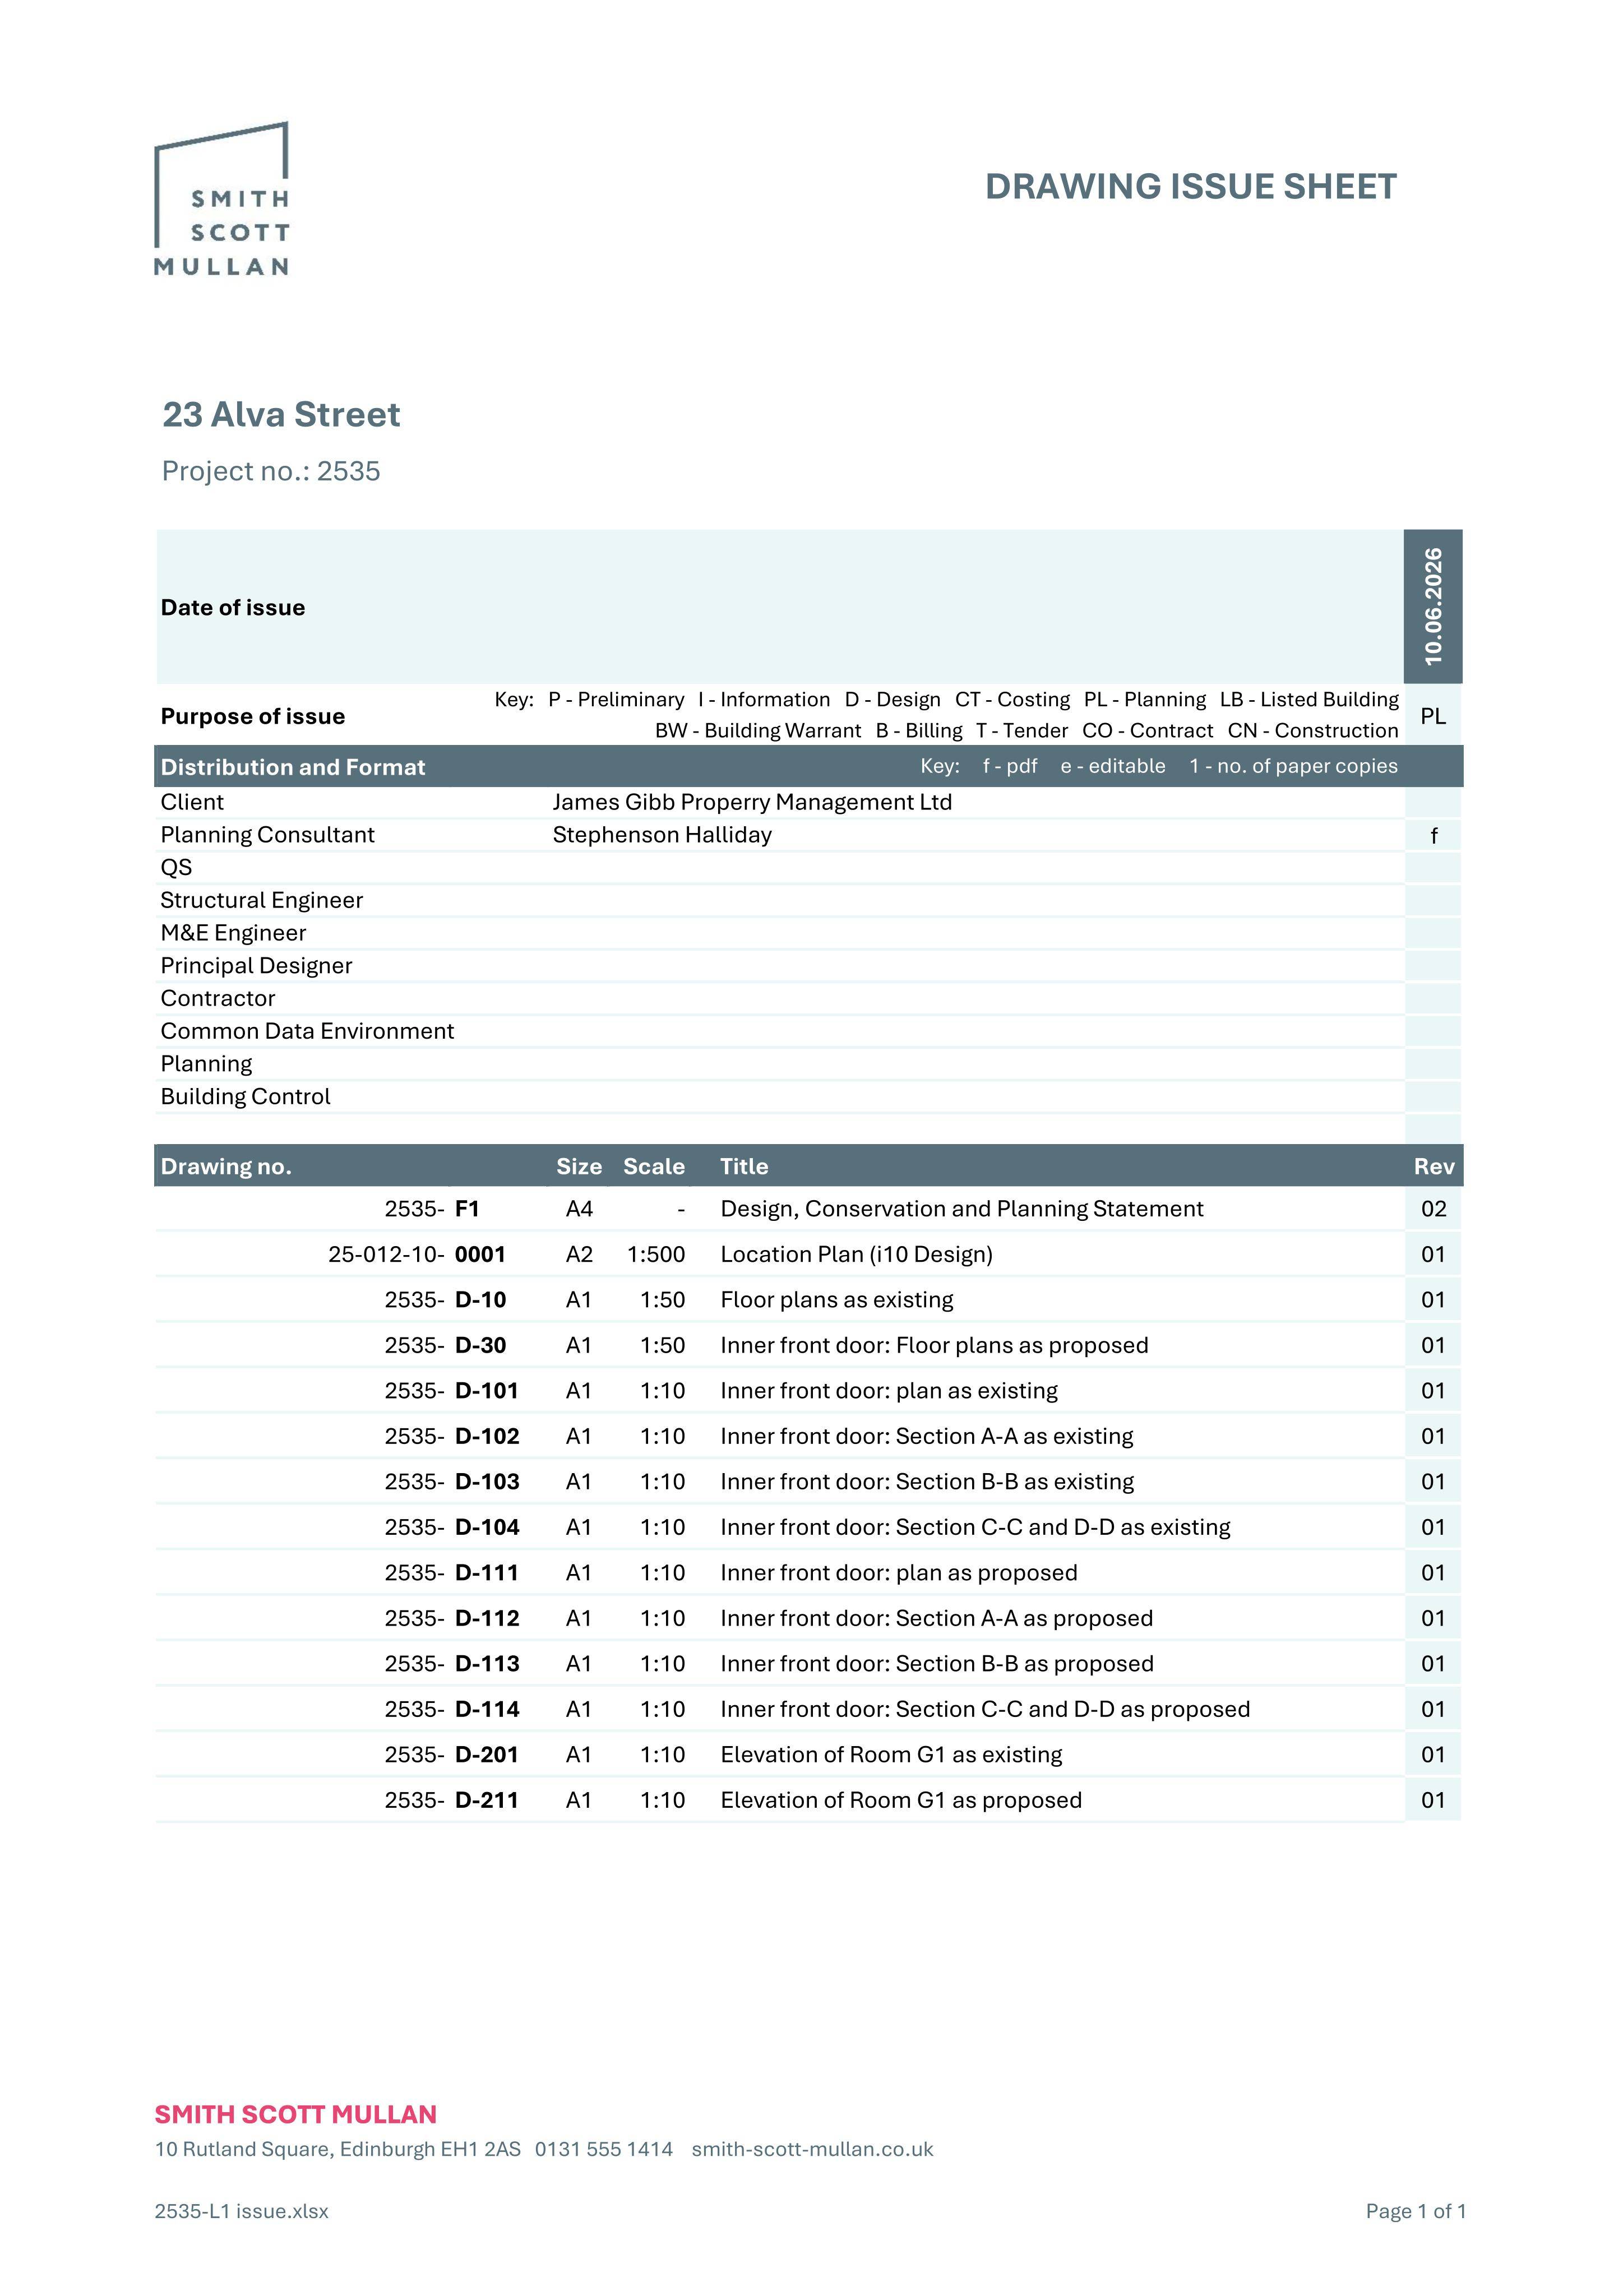This screenshot has height=2296, width=1623.
Task: Click drawing number 'D-102'
Action: pos(487,1437)
